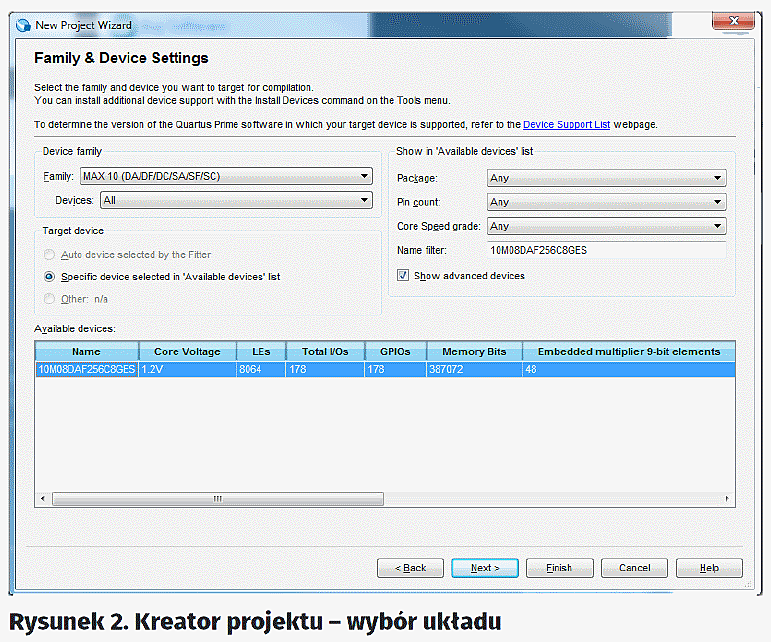771x642 pixels.
Task: Go to the previous page with Back
Action: (x=410, y=568)
